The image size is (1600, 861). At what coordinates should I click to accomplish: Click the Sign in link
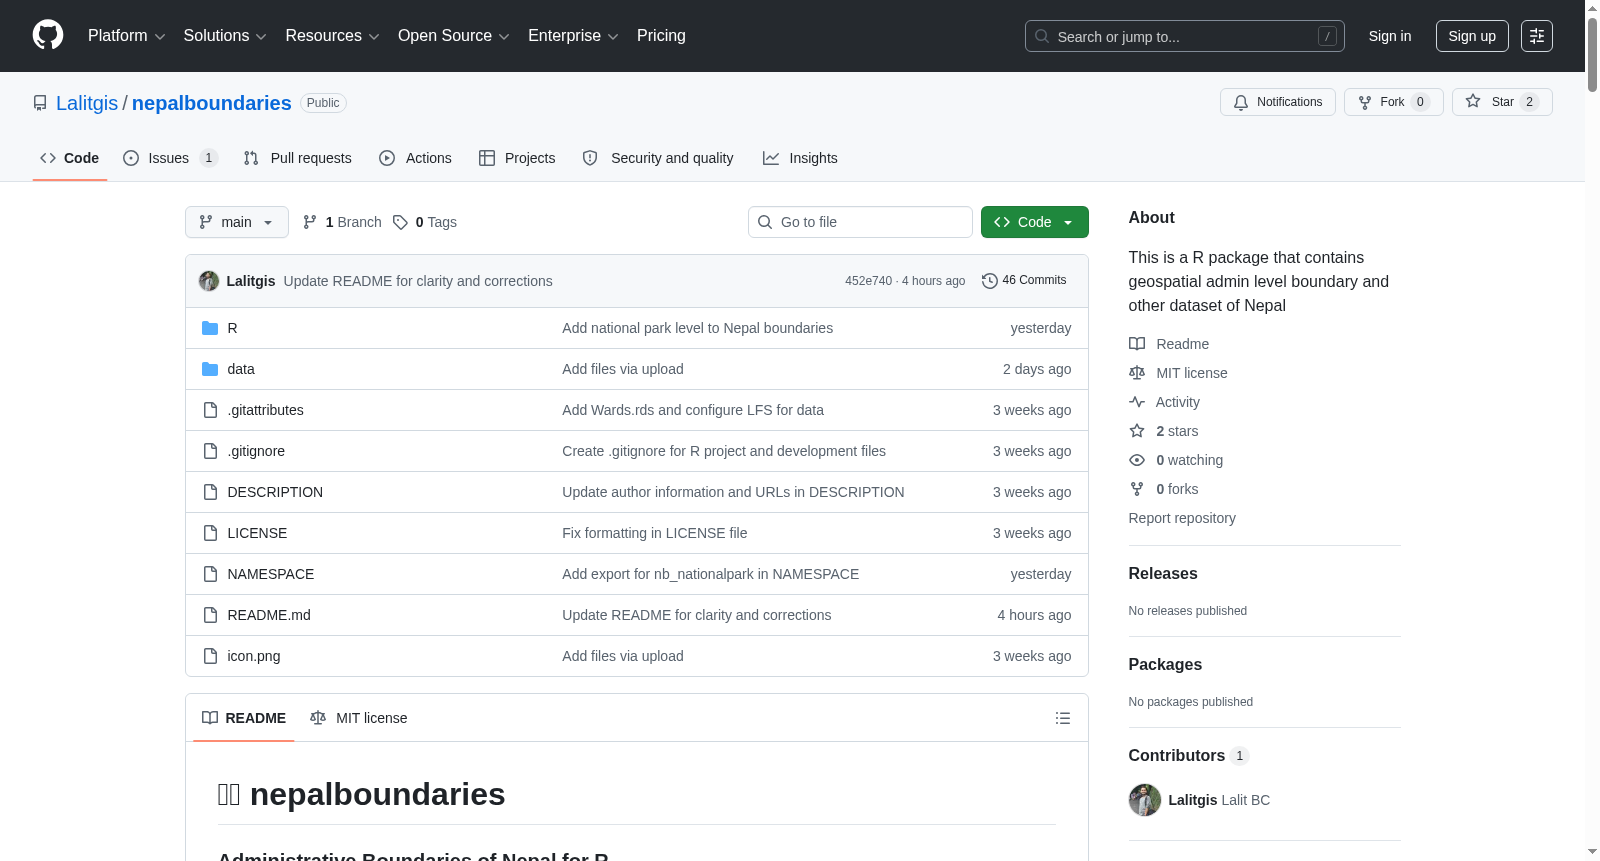[1390, 36]
